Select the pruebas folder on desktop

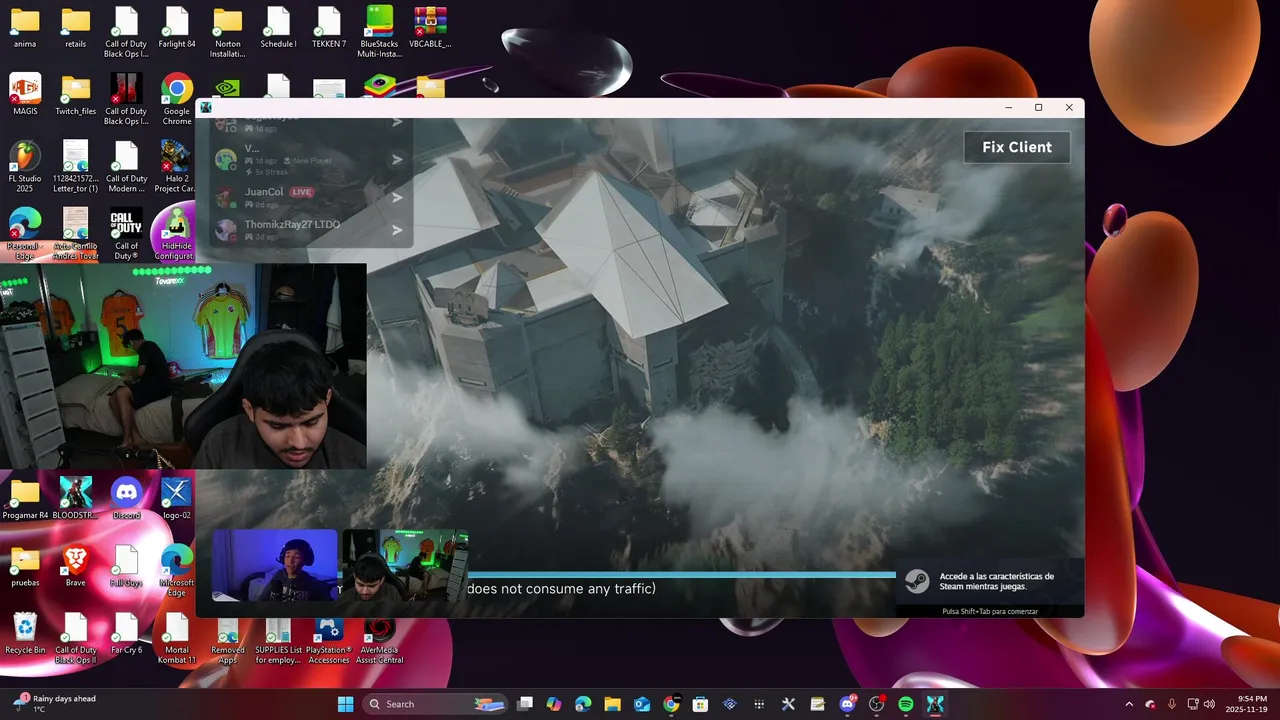[25, 566]
